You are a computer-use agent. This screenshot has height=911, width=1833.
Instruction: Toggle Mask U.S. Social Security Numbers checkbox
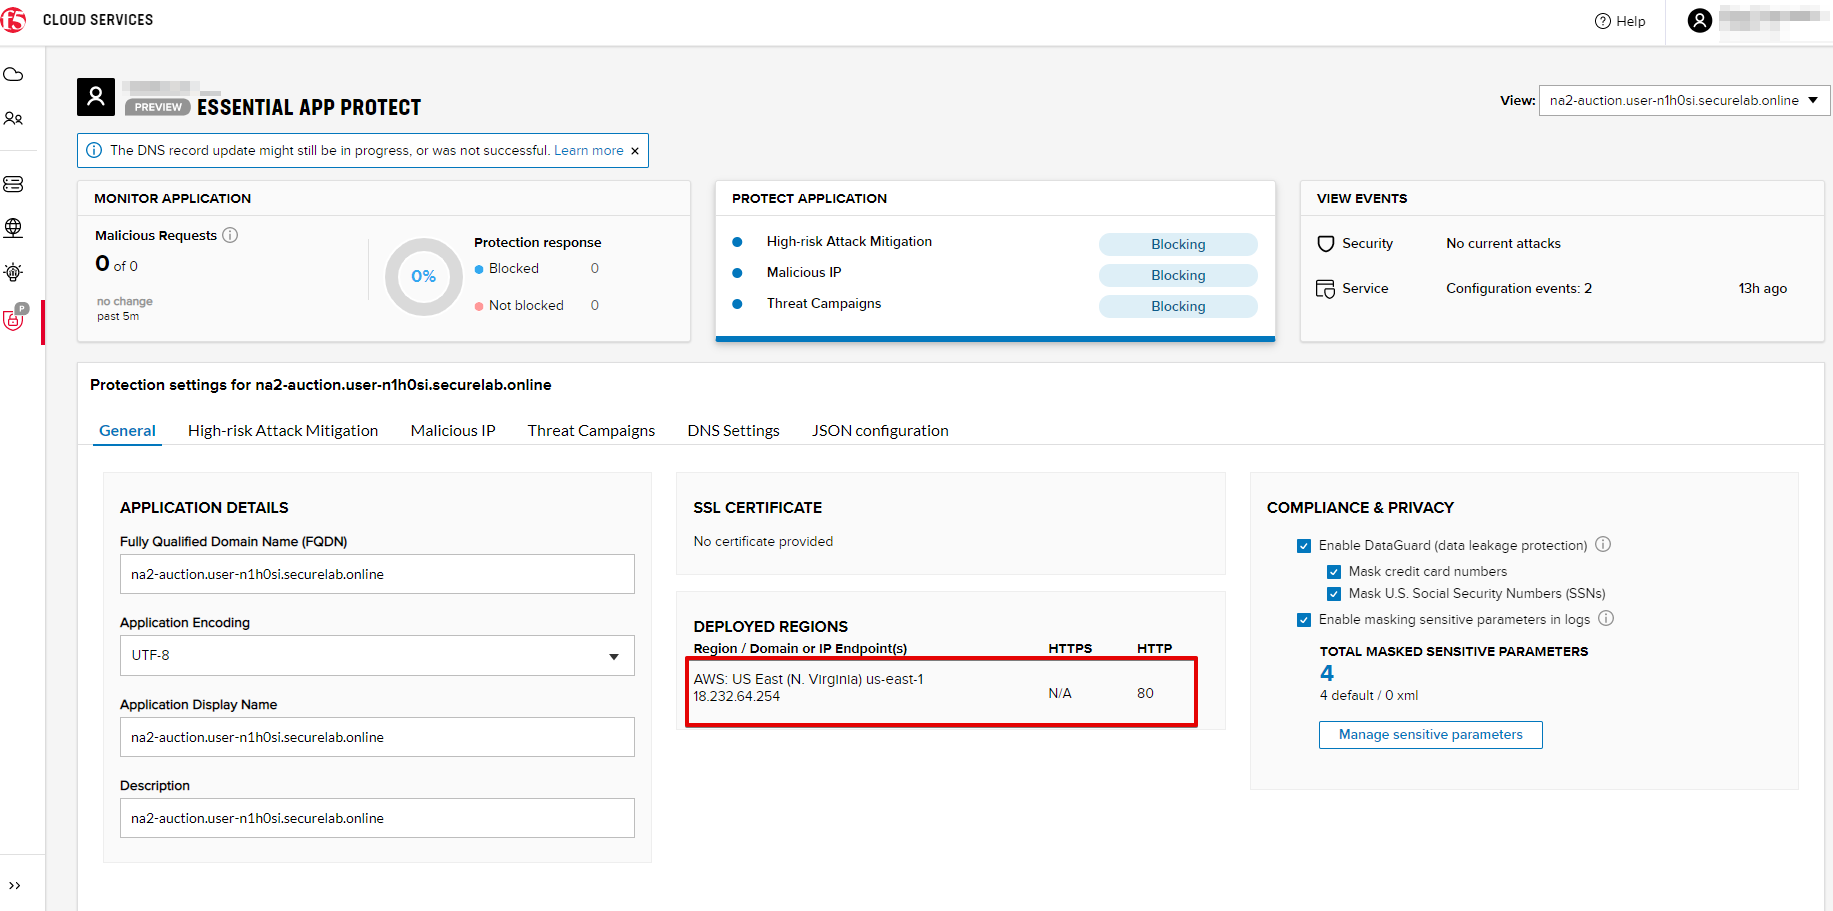pos(1334,594)
